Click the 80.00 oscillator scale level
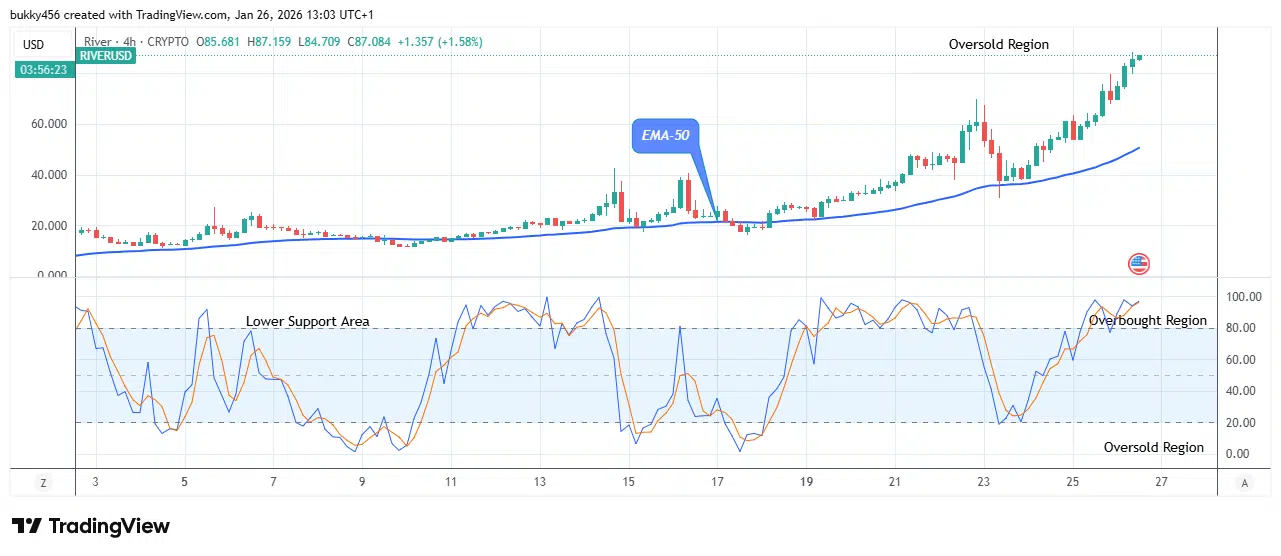This screenshot has width=1281, height=556. (1243, 328)
